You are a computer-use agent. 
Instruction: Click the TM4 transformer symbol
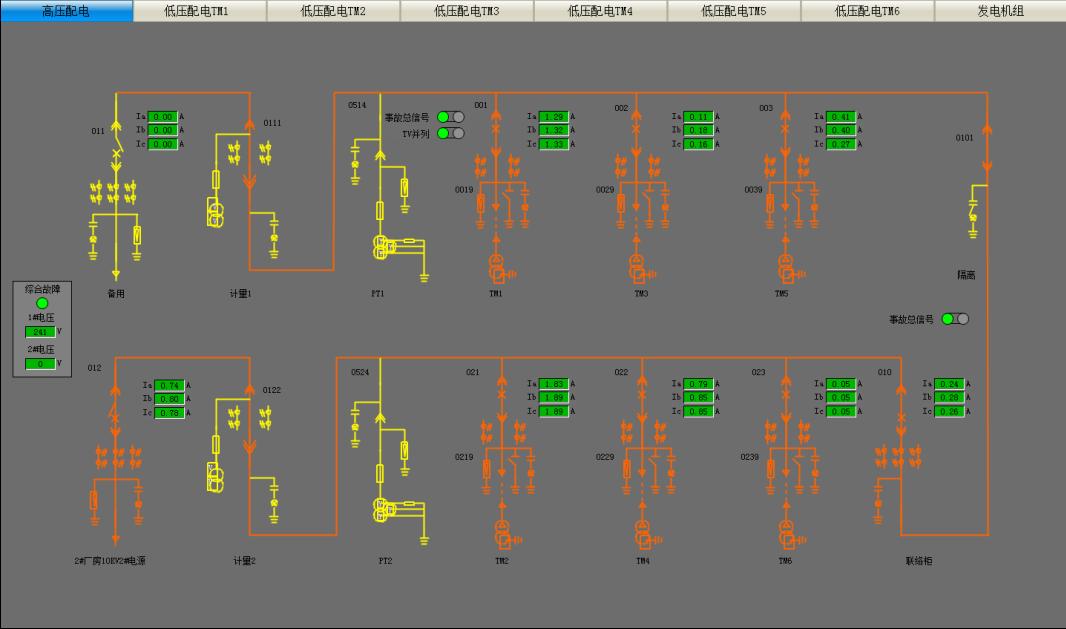[641, 534]
